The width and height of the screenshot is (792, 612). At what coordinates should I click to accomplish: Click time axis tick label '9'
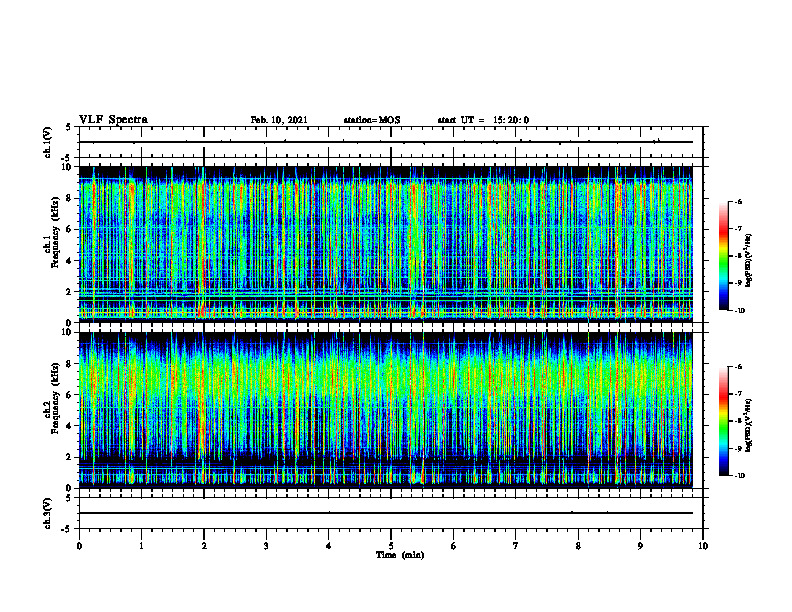pyautogui.click(x=640, y=546)
